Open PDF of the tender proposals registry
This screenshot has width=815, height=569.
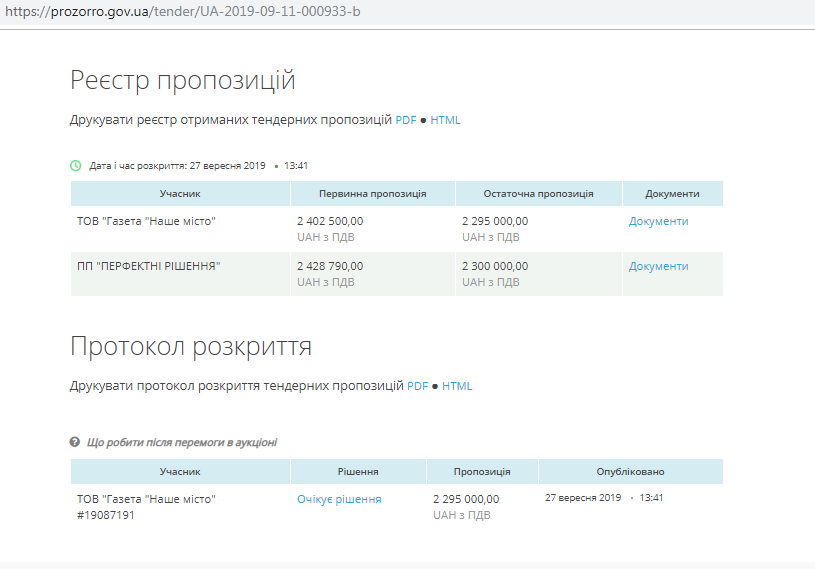(x=405, y=120)
